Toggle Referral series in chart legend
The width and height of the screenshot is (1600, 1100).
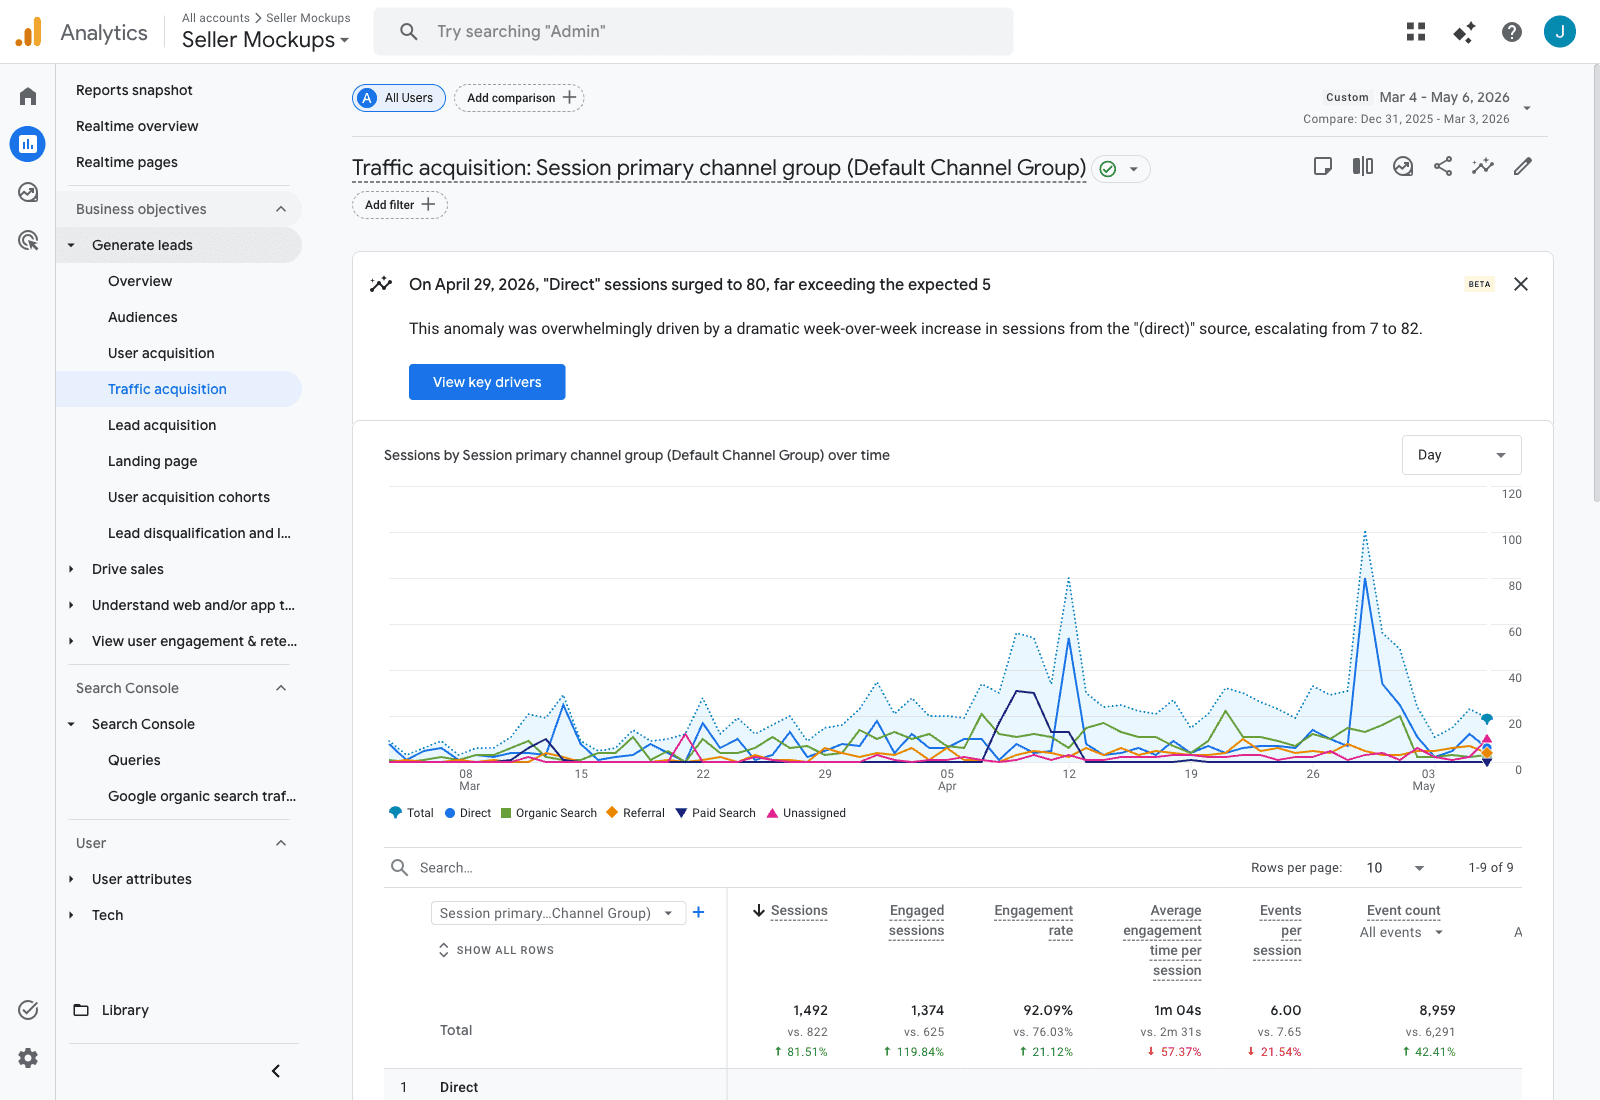click(x=635, y=813)
